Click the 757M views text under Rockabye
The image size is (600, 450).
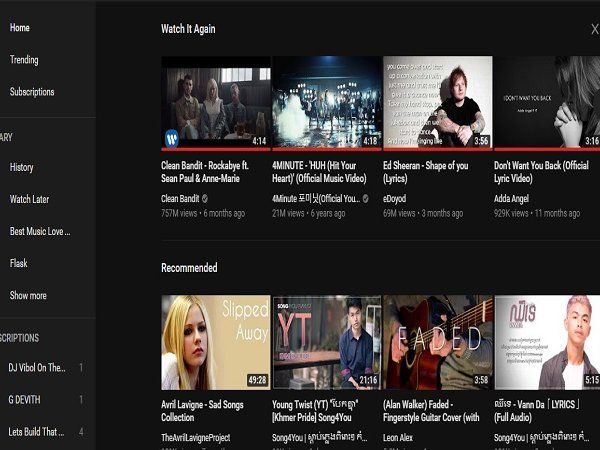179,214
